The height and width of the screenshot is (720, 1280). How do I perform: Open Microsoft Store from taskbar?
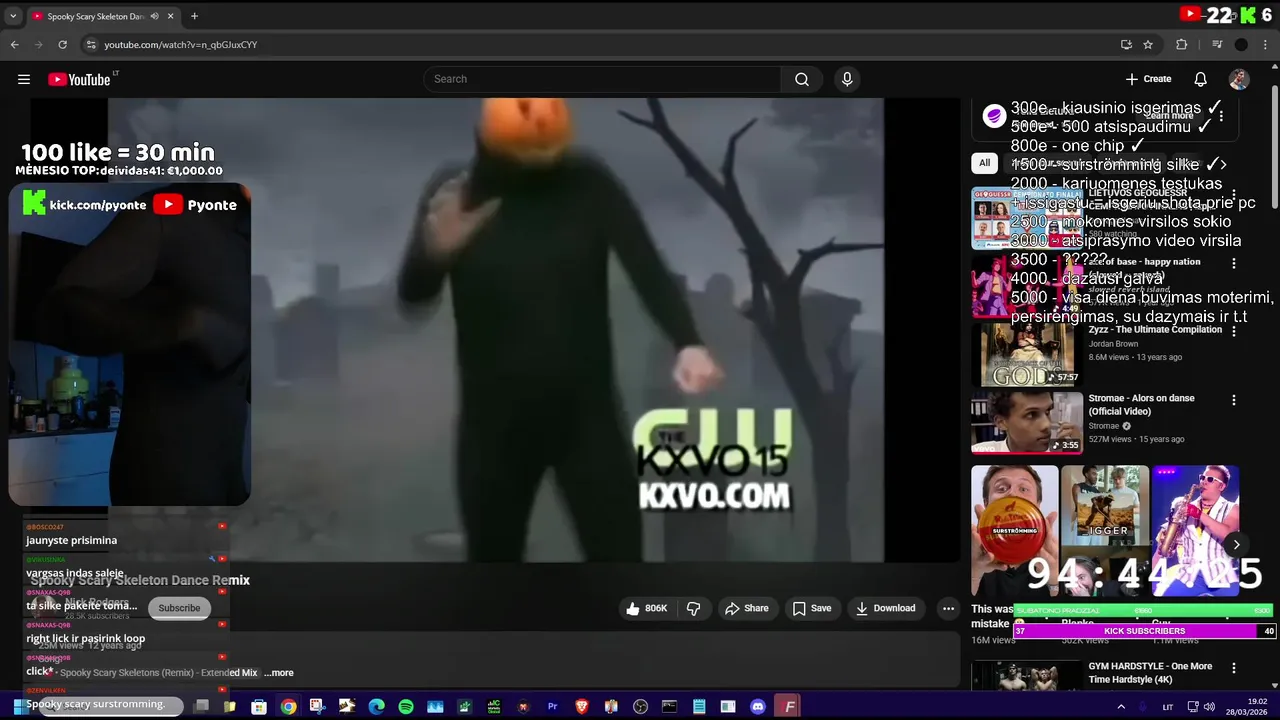[259, 707]
